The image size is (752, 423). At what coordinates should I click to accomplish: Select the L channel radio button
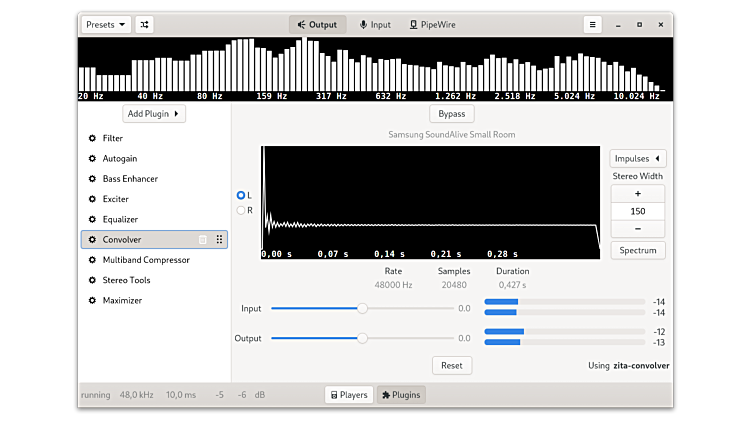[x=241, y=195]
